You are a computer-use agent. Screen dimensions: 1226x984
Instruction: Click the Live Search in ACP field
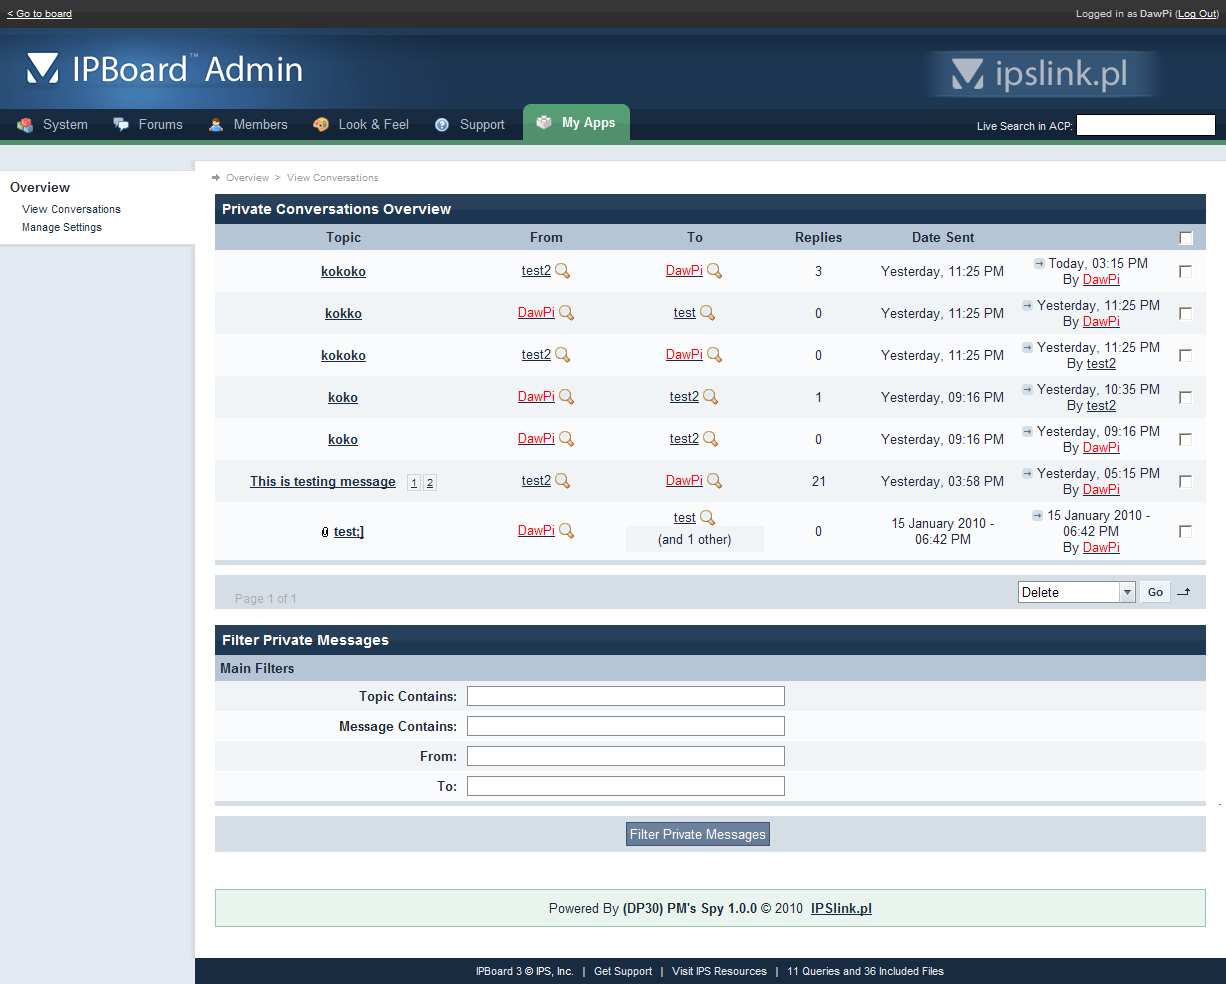(1145, 125)
